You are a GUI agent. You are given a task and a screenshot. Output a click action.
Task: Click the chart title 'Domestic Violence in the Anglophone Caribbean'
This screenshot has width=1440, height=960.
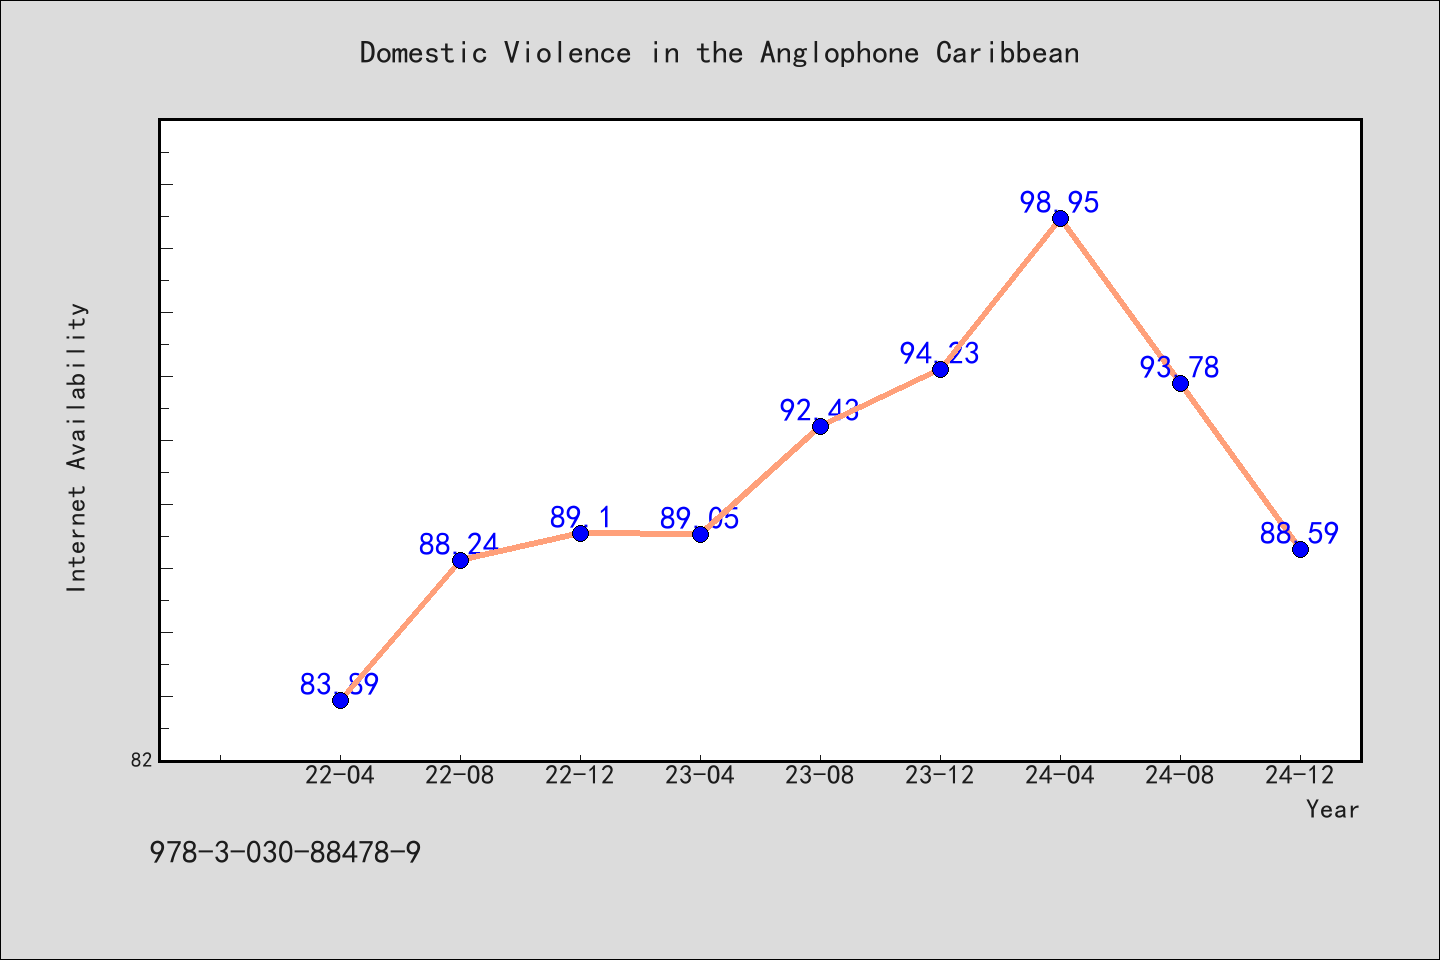(x=719, y=53)
